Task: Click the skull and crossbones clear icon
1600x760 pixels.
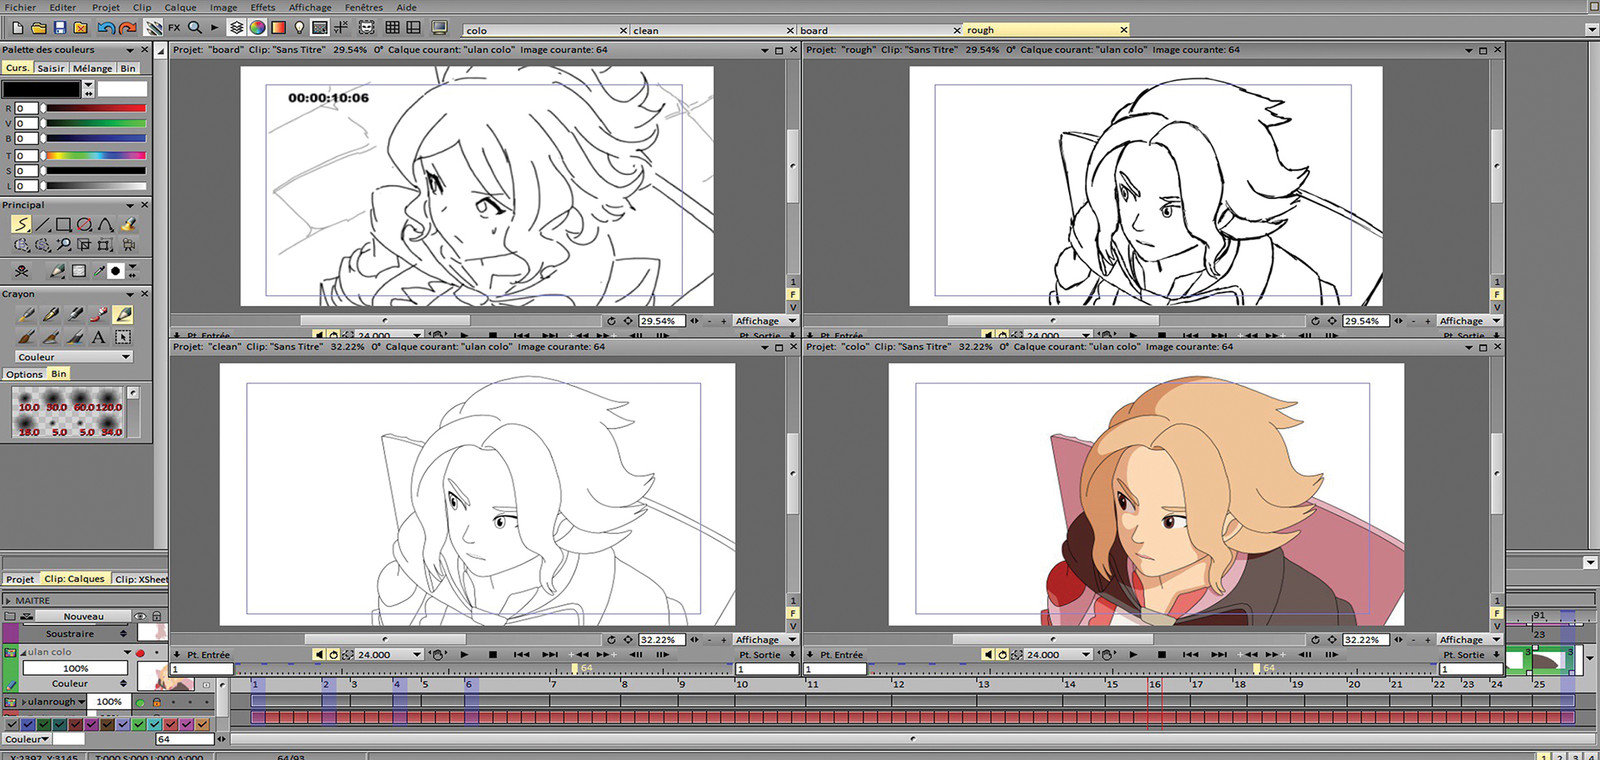Action: coord(21,270)
